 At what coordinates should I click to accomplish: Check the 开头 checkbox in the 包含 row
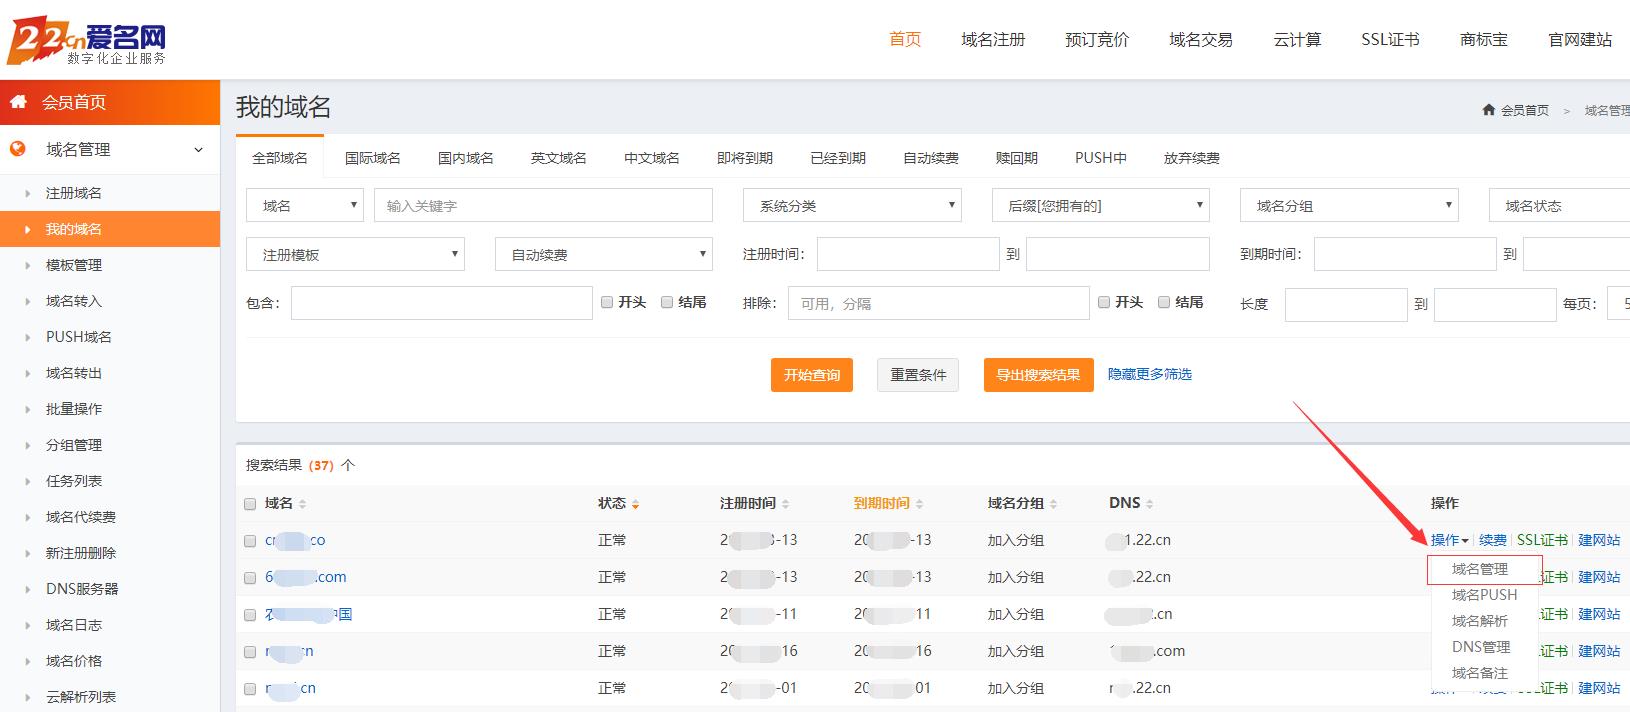pyautogui.click(x=607, y=302)
